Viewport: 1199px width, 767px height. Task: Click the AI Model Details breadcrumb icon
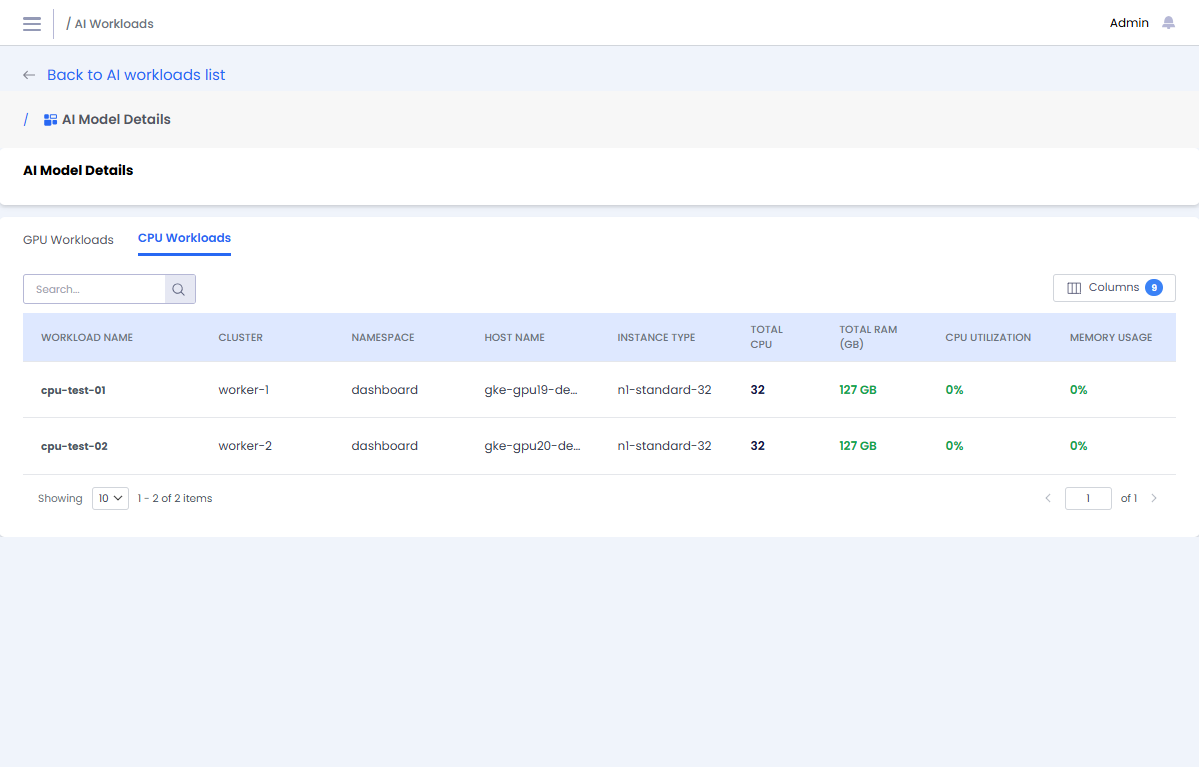coord(50,120)
